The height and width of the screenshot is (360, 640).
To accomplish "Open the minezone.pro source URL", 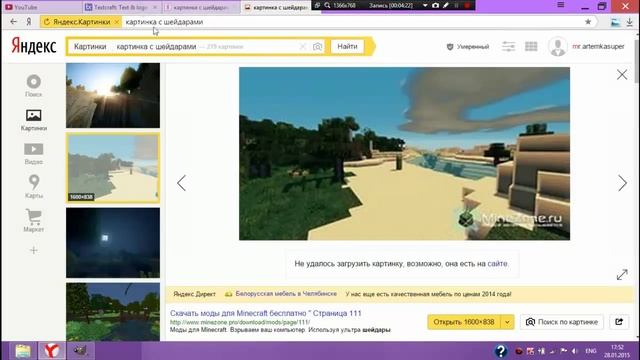I will [x=240, y=322].
